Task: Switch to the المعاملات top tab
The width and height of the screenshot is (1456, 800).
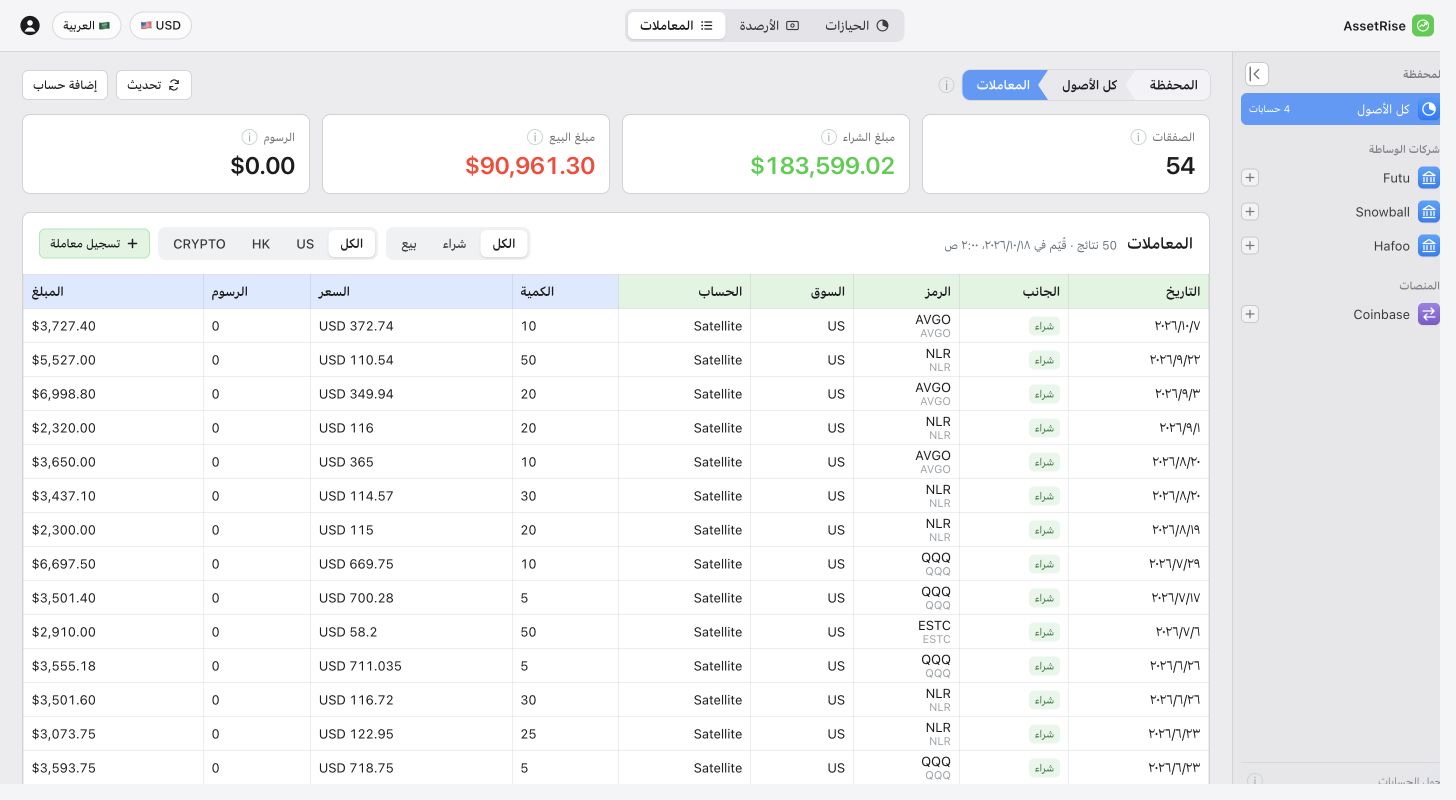Action: coord(677,26)
